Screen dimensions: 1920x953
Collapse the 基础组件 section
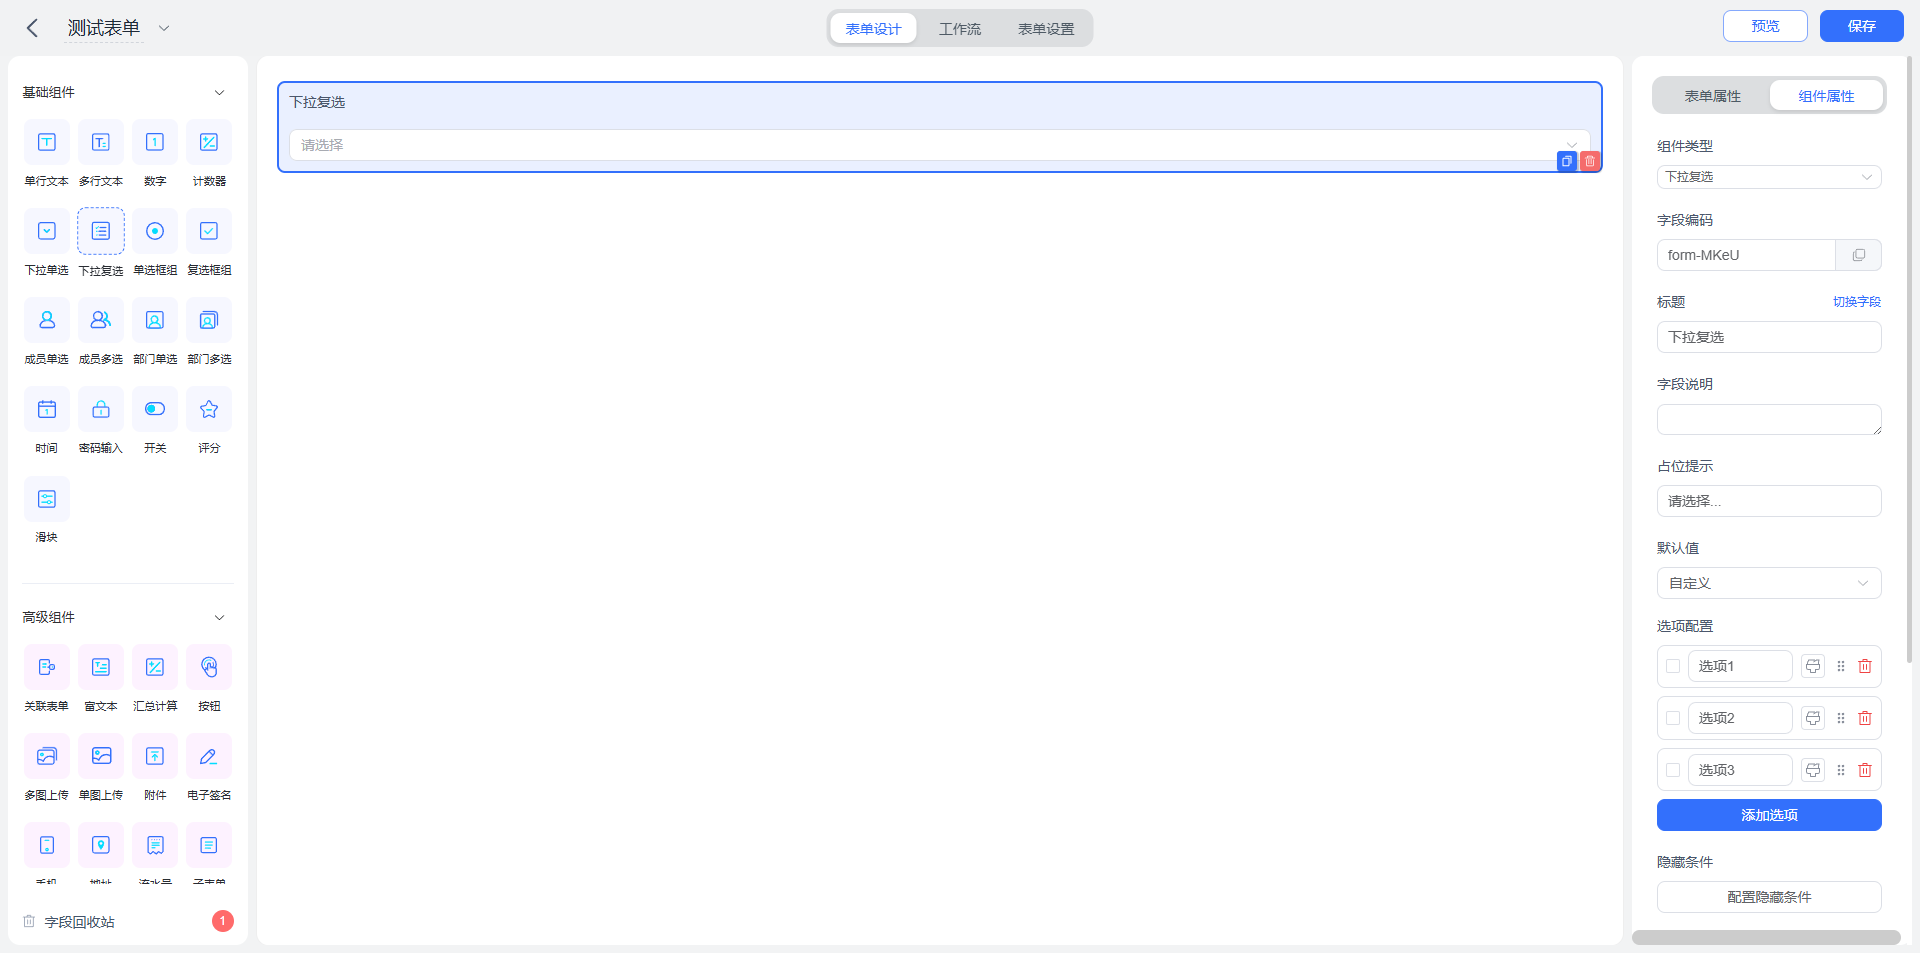click(x=219, y=92)
